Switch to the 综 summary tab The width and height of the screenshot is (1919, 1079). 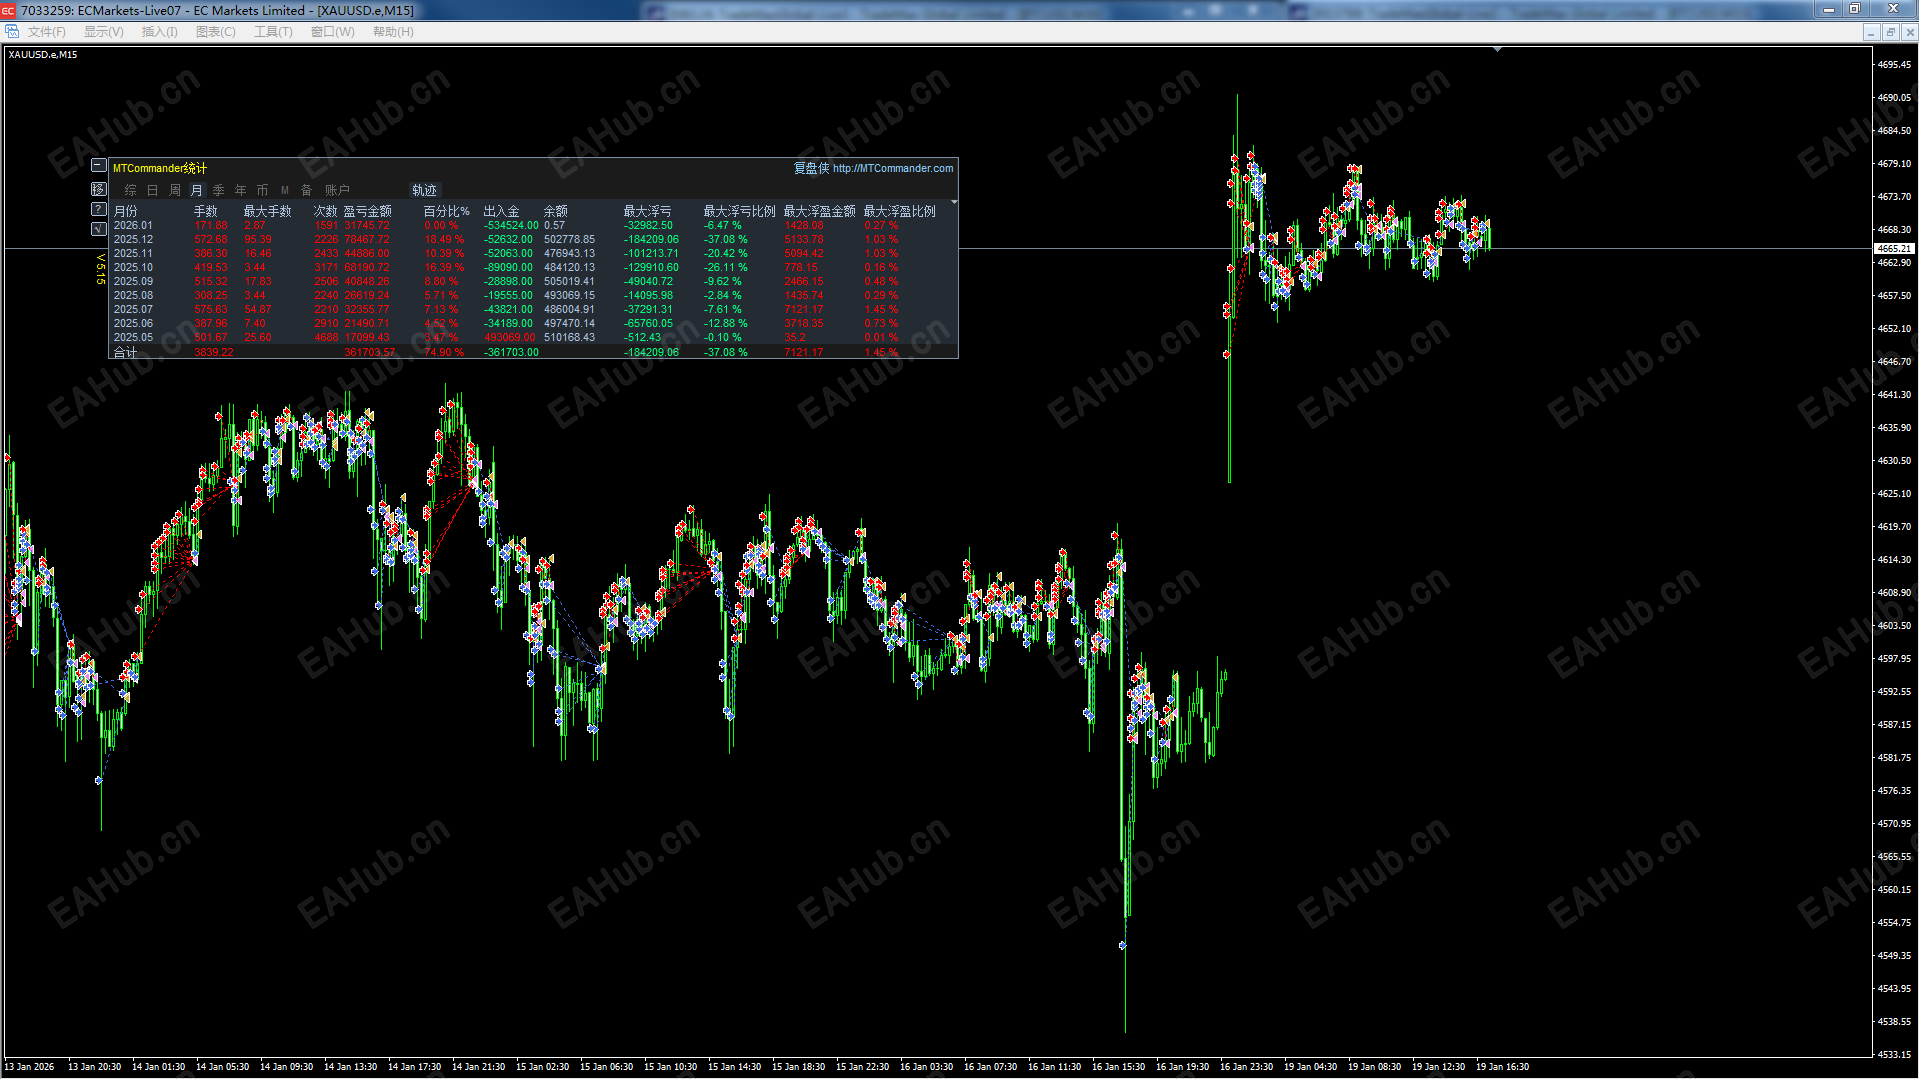pyautogui.click(x=130, y=190)
